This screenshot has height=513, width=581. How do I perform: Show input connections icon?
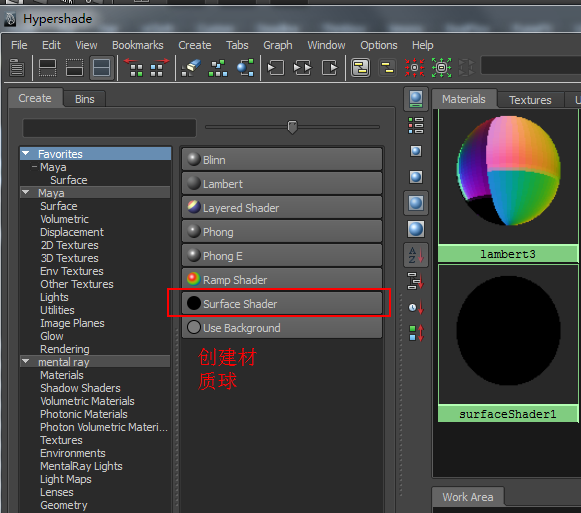coord(276,68)
